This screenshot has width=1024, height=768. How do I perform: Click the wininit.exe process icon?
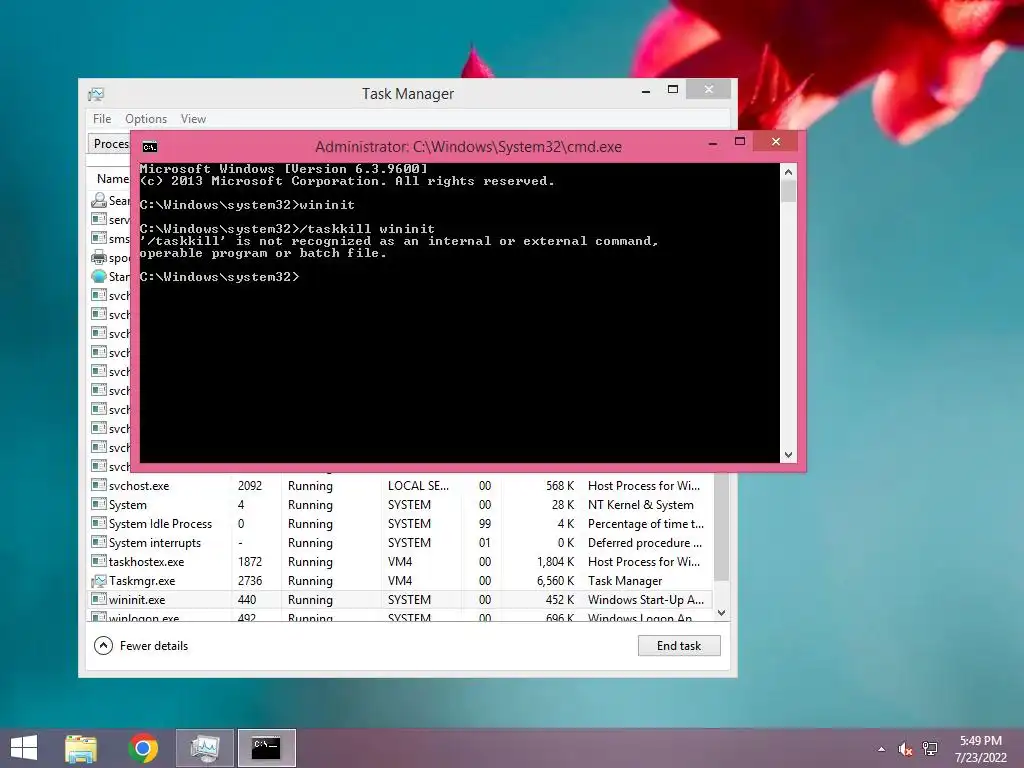(x=99, y=600)
